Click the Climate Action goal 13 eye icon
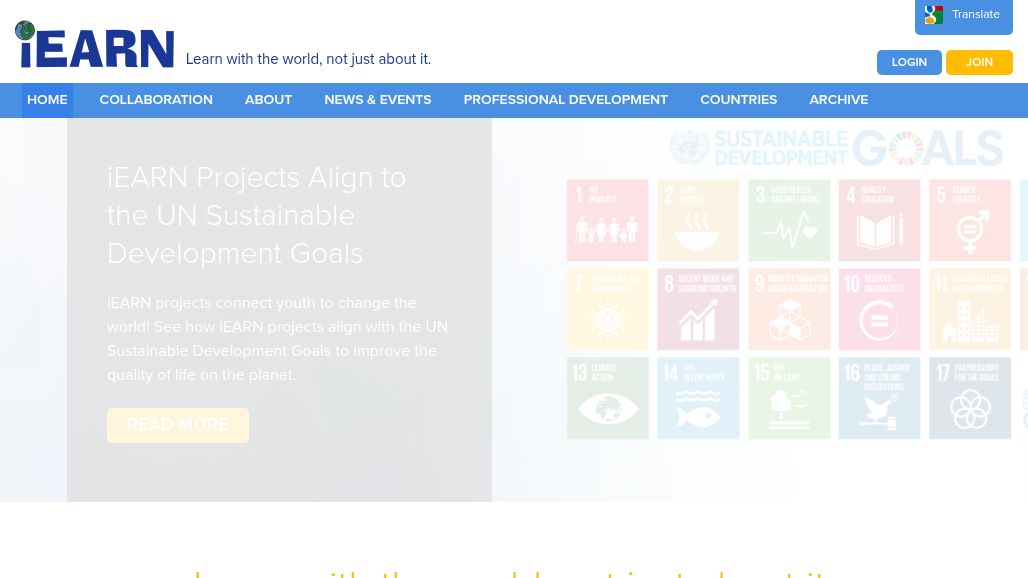Viewport: 1028px width, 578px height. coord(607,409)
